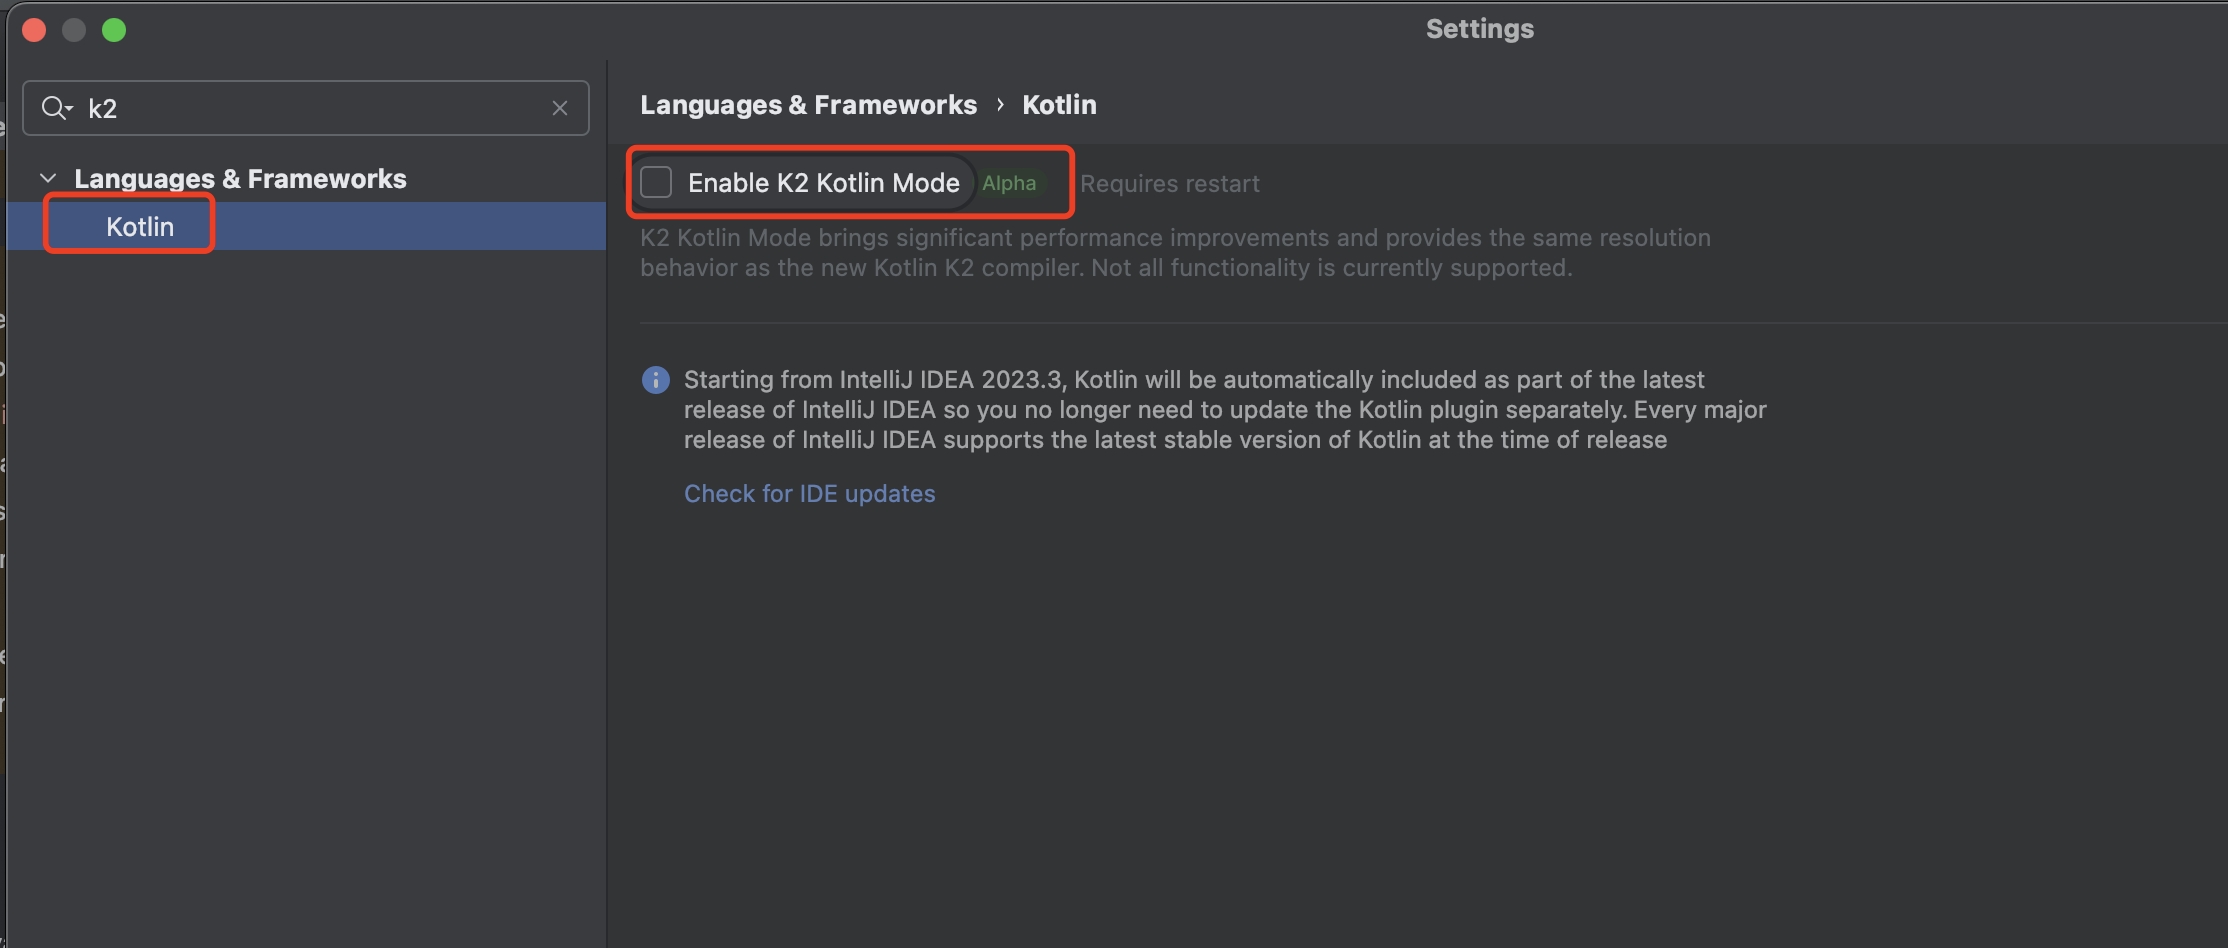Click the Settings window title
Image resolution: width=2228 pixels, height=948 pixels.
click(1479, 29)
